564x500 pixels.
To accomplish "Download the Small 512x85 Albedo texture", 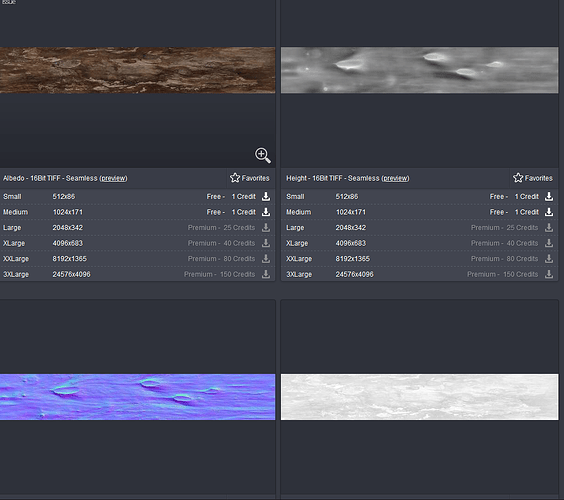I will 266,196.
